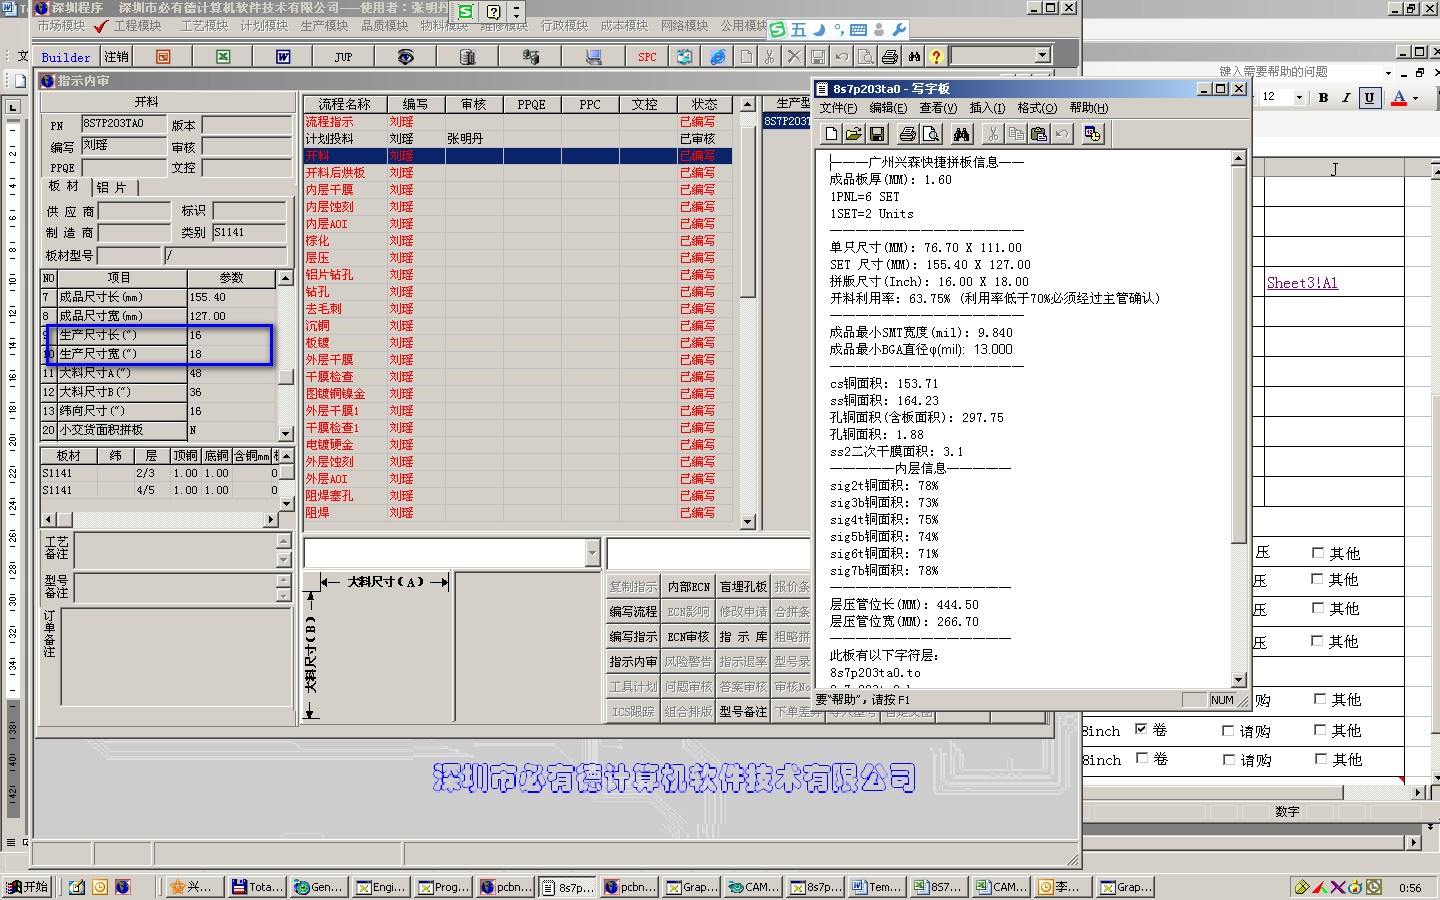1440x900 pixels.
Task: Select the 开料 row in process list
Action: tap(518, 156)
